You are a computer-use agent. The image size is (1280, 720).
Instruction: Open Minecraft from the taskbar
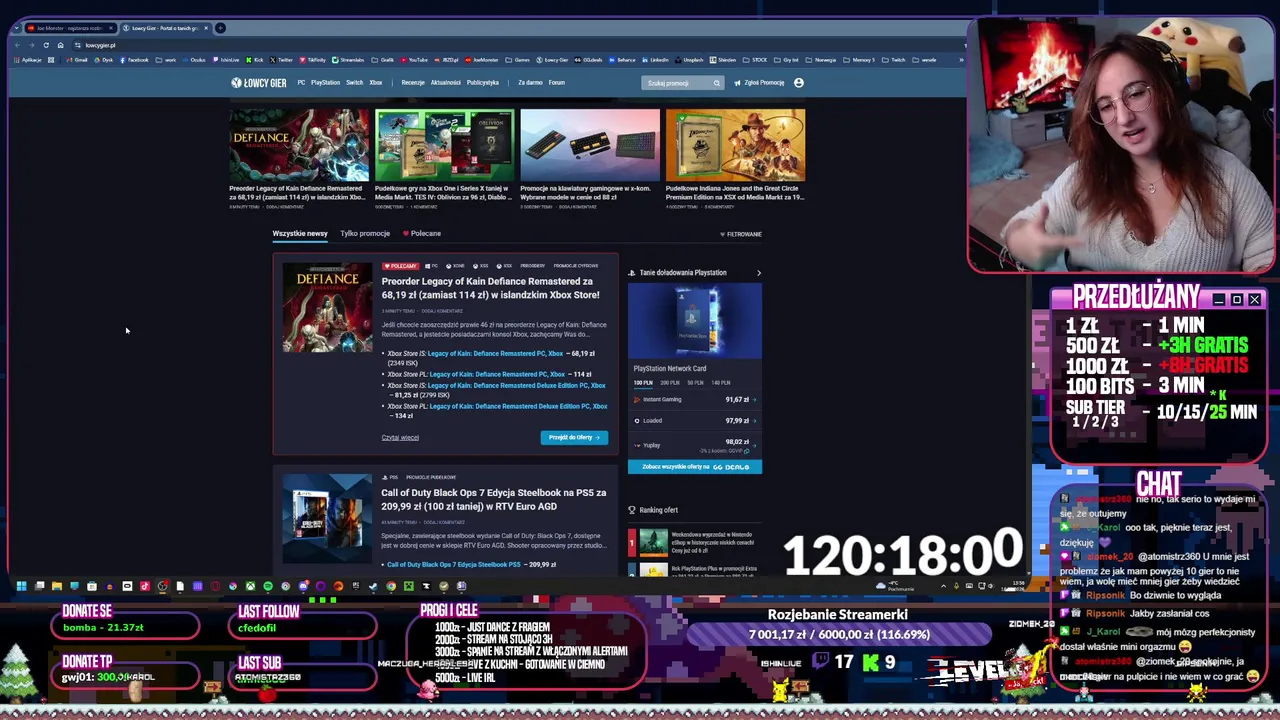[x=409, y=586]
